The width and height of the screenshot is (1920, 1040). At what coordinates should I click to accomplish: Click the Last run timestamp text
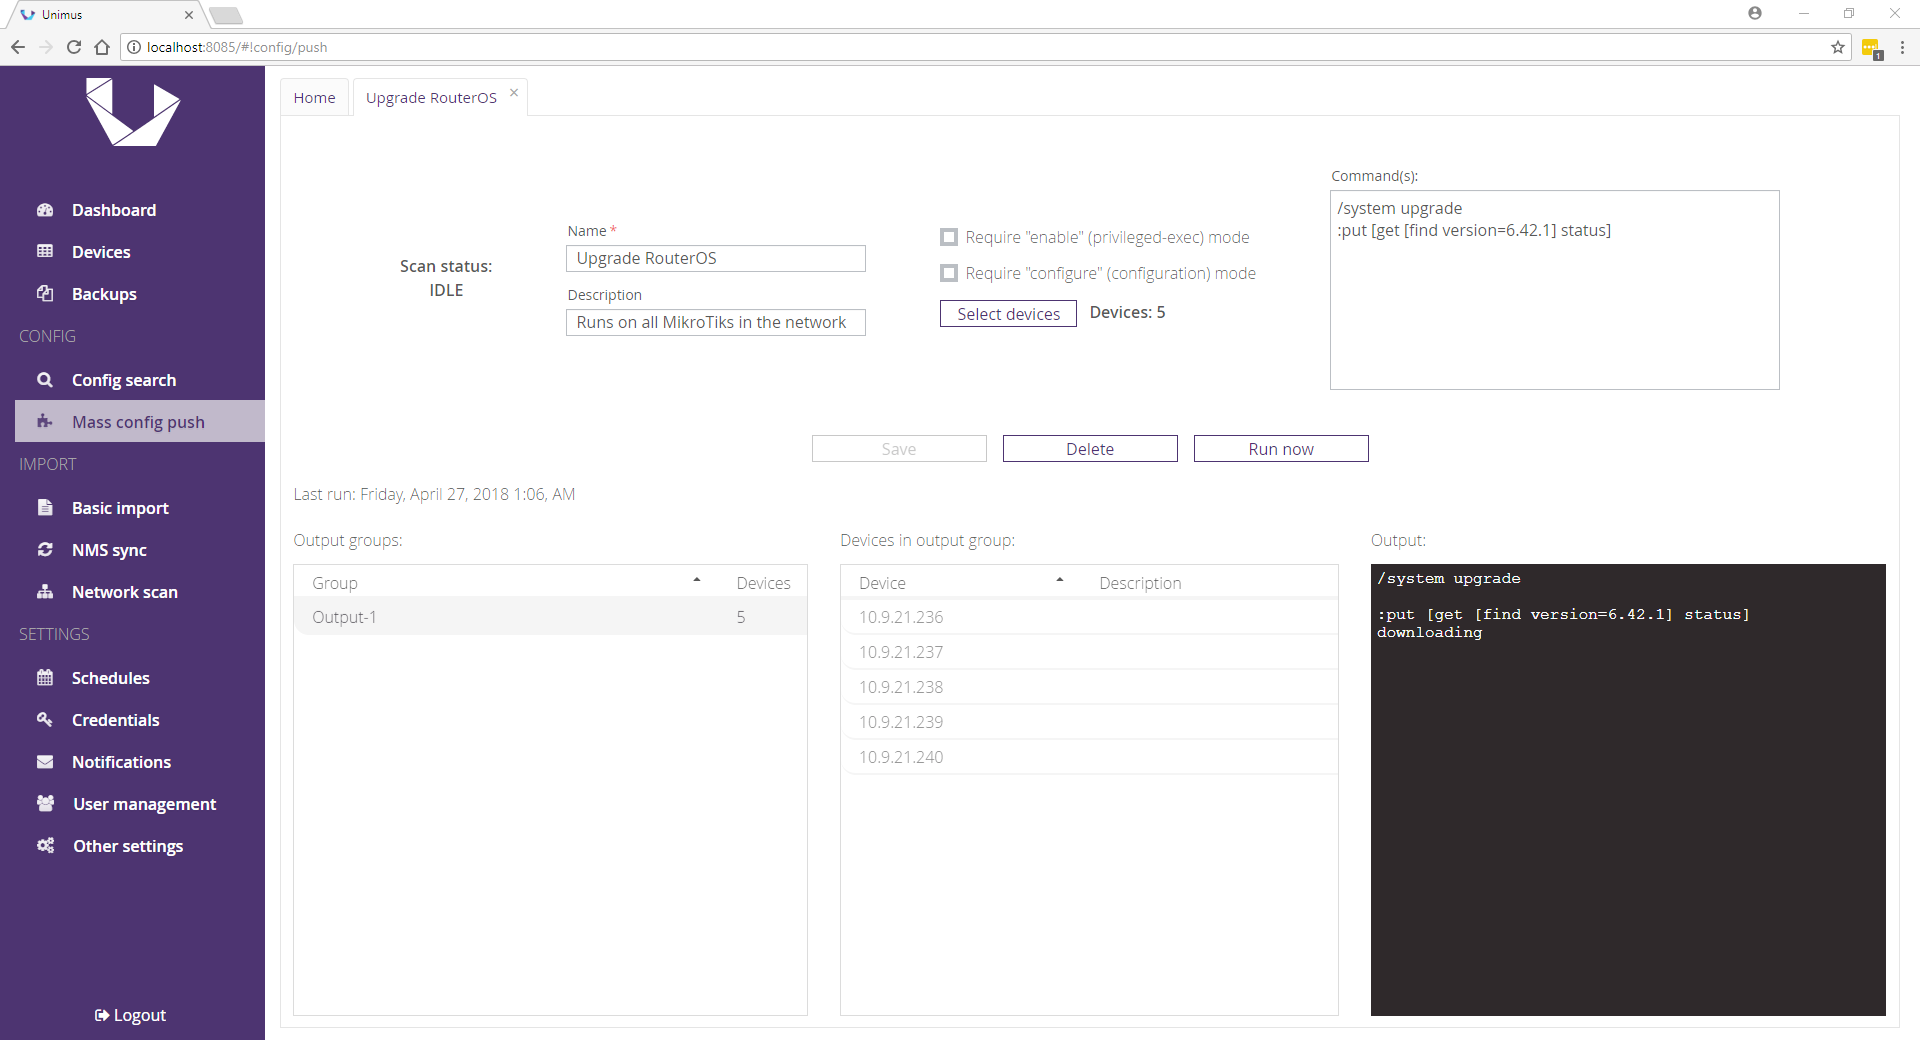coord(434,494)
